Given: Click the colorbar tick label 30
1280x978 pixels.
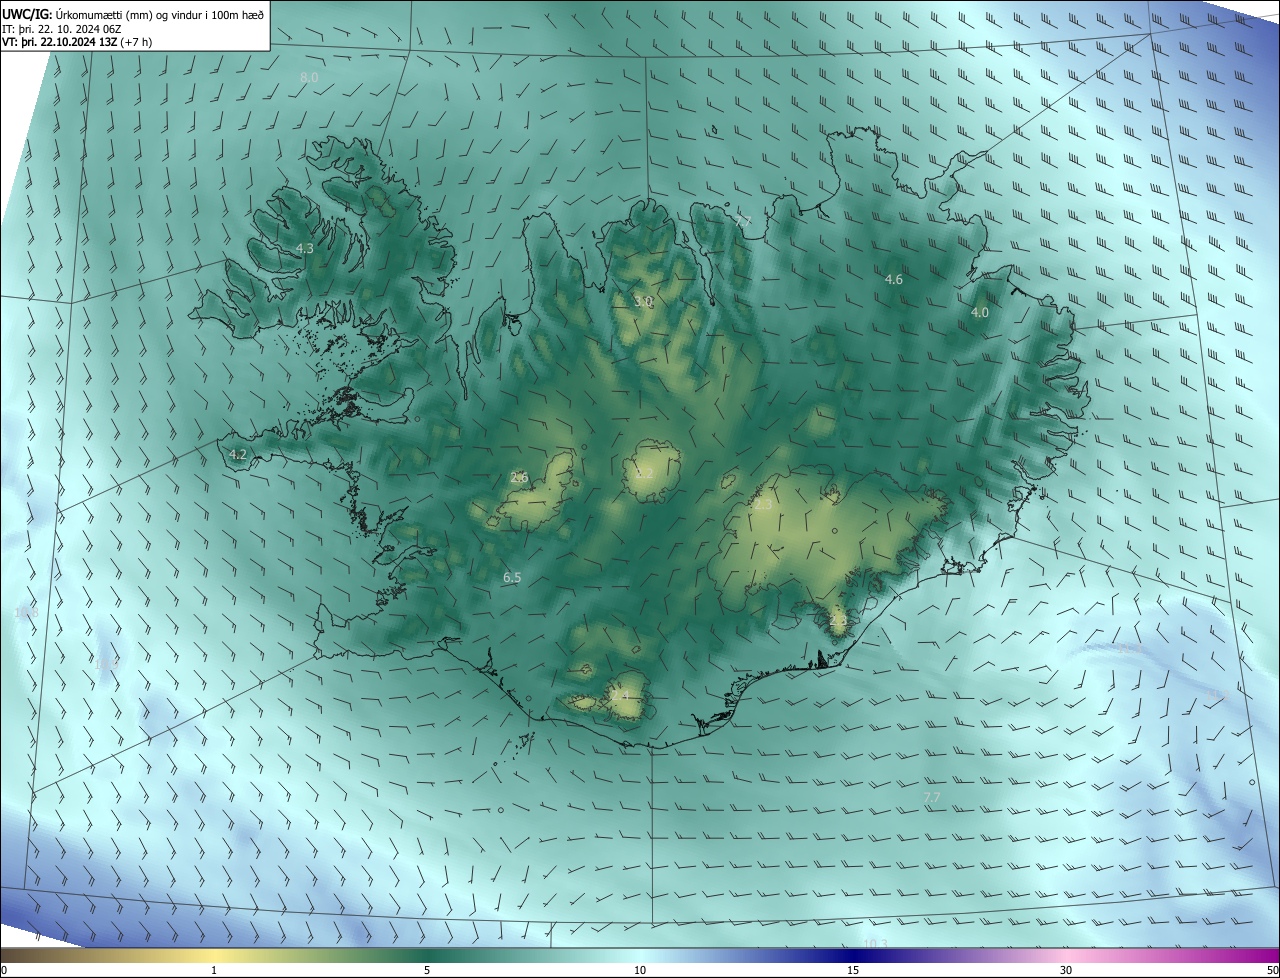Looking at the screenshot, I should coord(1066,970).
